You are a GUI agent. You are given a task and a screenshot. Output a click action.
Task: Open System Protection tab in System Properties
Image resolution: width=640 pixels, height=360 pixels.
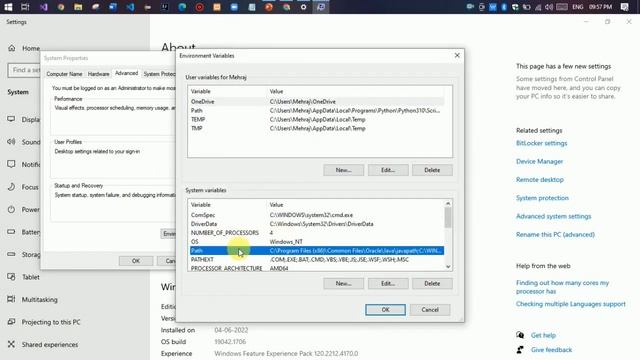(159, 74)
